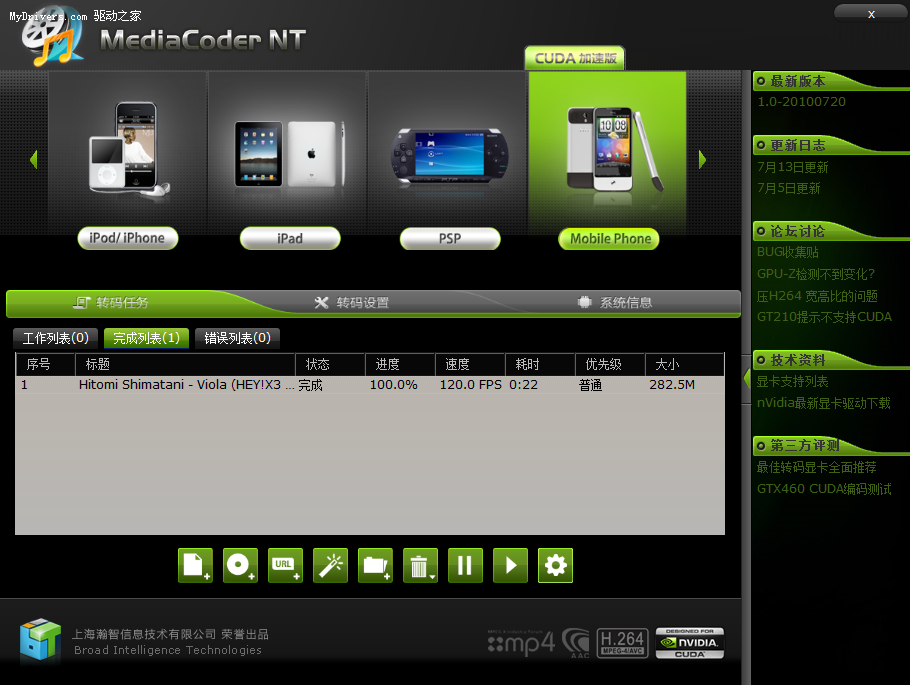Screen dimensions: 910x685
Task: Open the nVidia最新显卡驱动下载 link
Action: coord(824,403)
